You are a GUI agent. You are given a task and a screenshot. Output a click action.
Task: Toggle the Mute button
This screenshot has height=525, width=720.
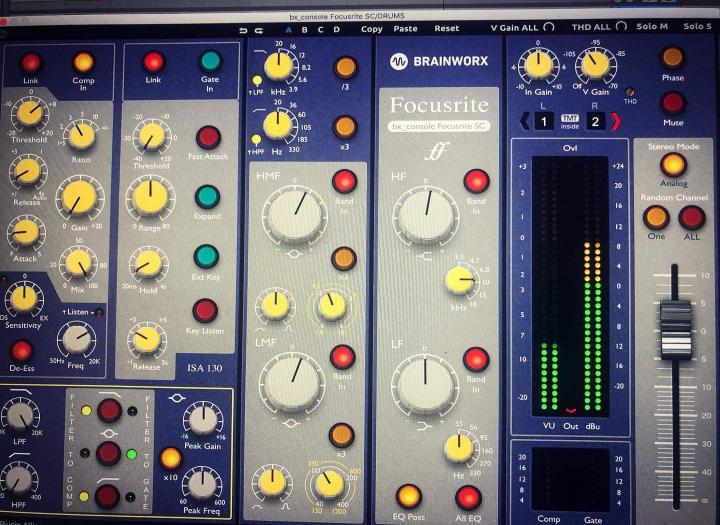click(x=672, y=102)
